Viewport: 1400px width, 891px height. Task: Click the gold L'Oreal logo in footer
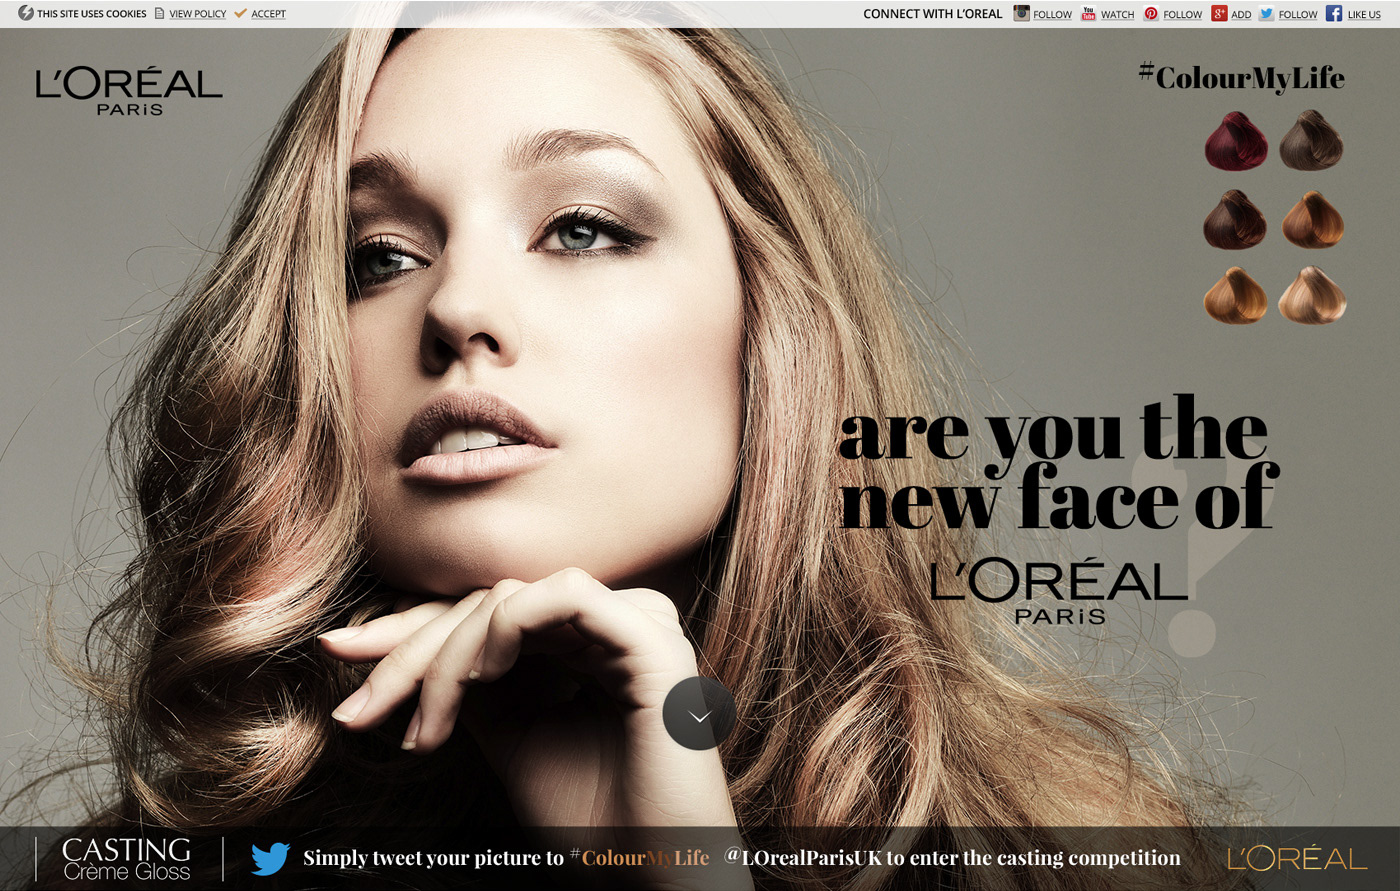tap(1297, 858)
